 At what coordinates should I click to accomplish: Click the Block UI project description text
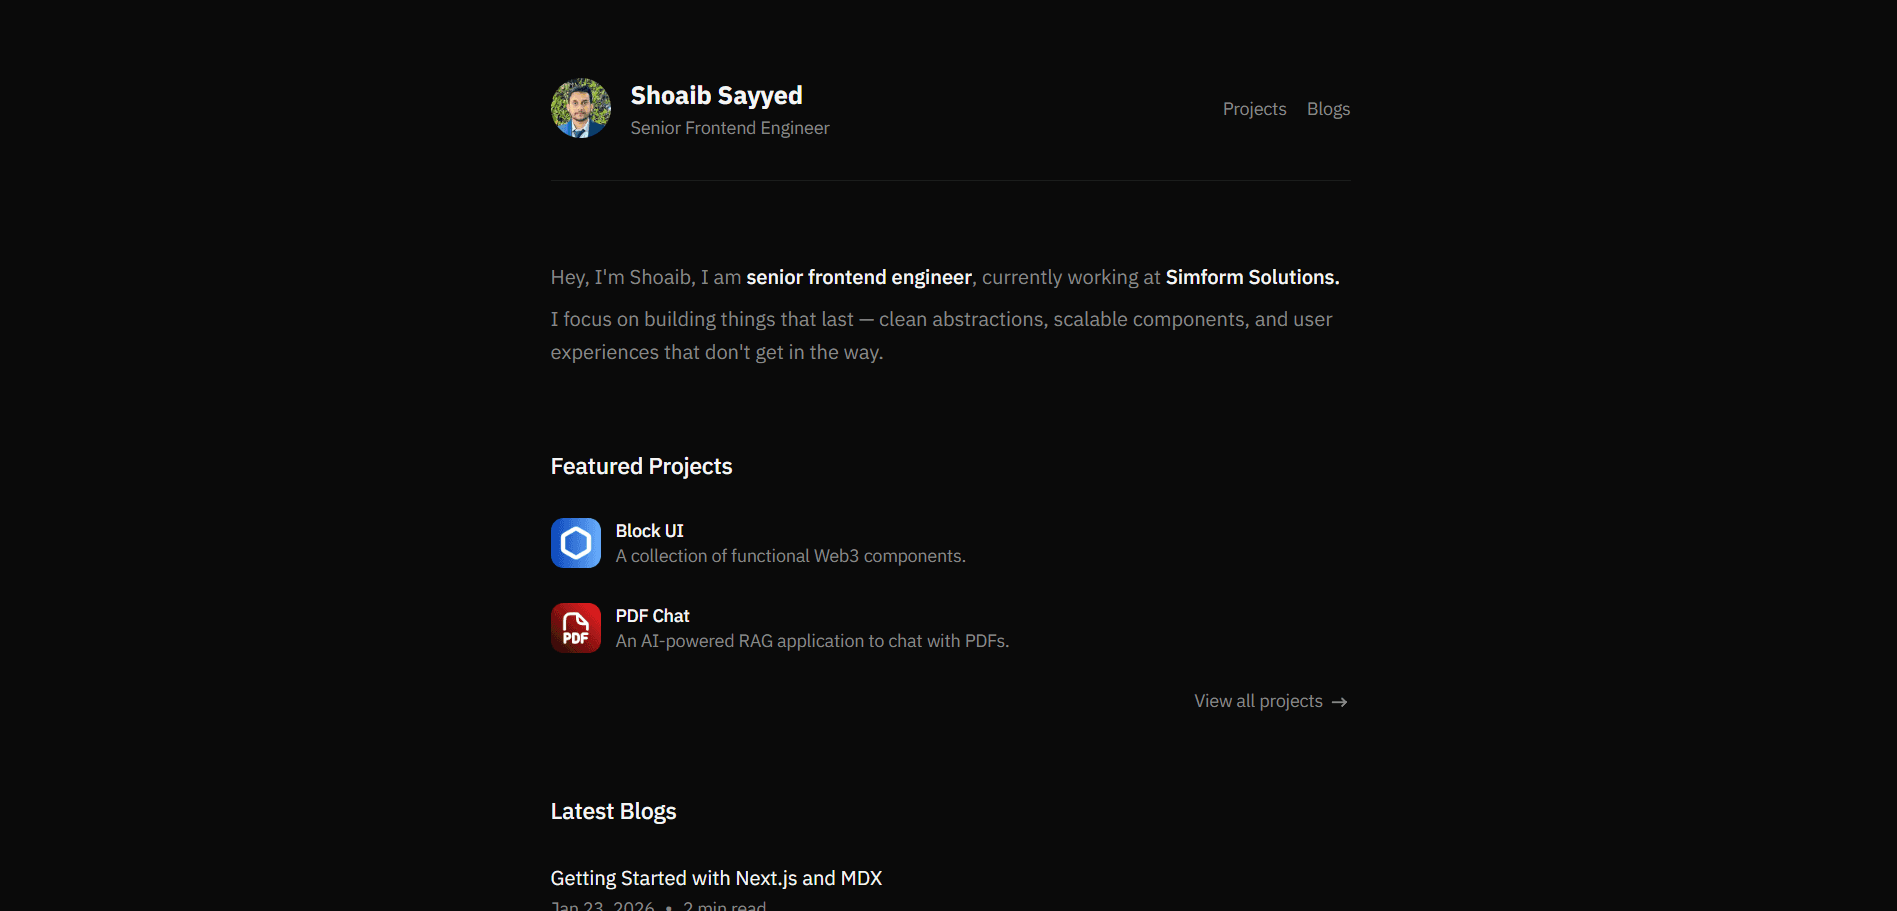[789, 555]
